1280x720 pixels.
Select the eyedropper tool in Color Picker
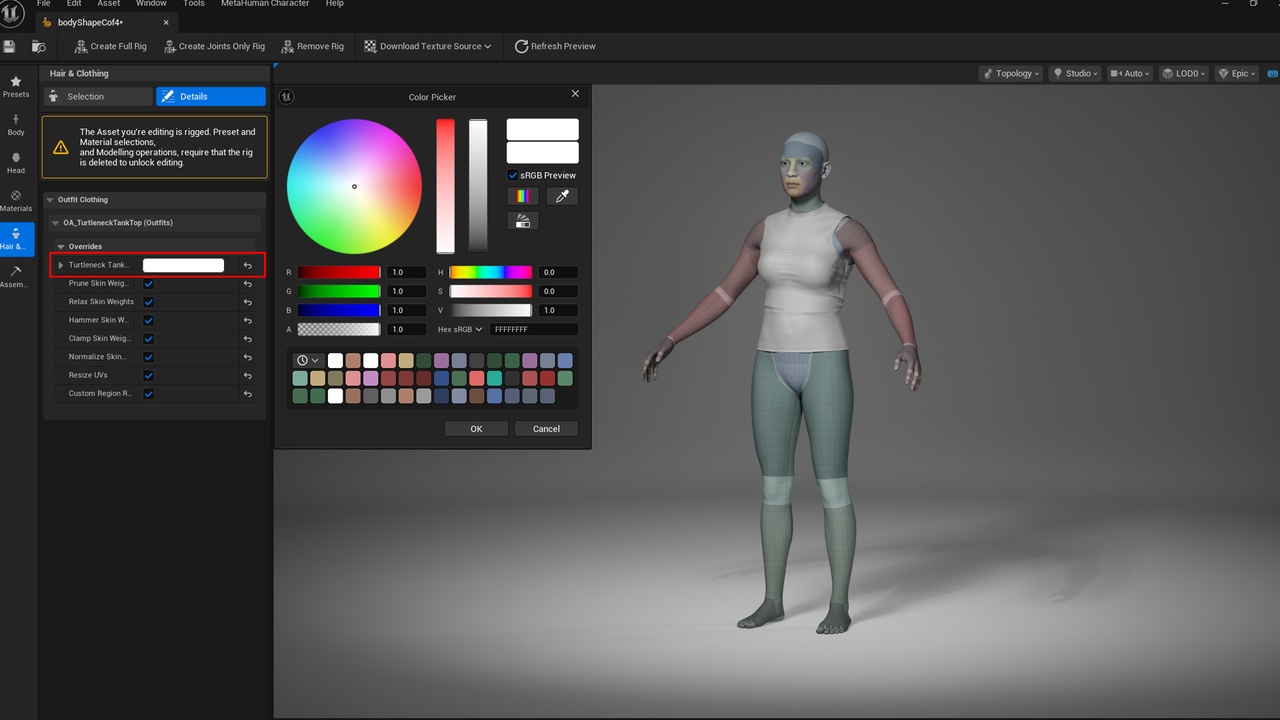coord(562,197)
